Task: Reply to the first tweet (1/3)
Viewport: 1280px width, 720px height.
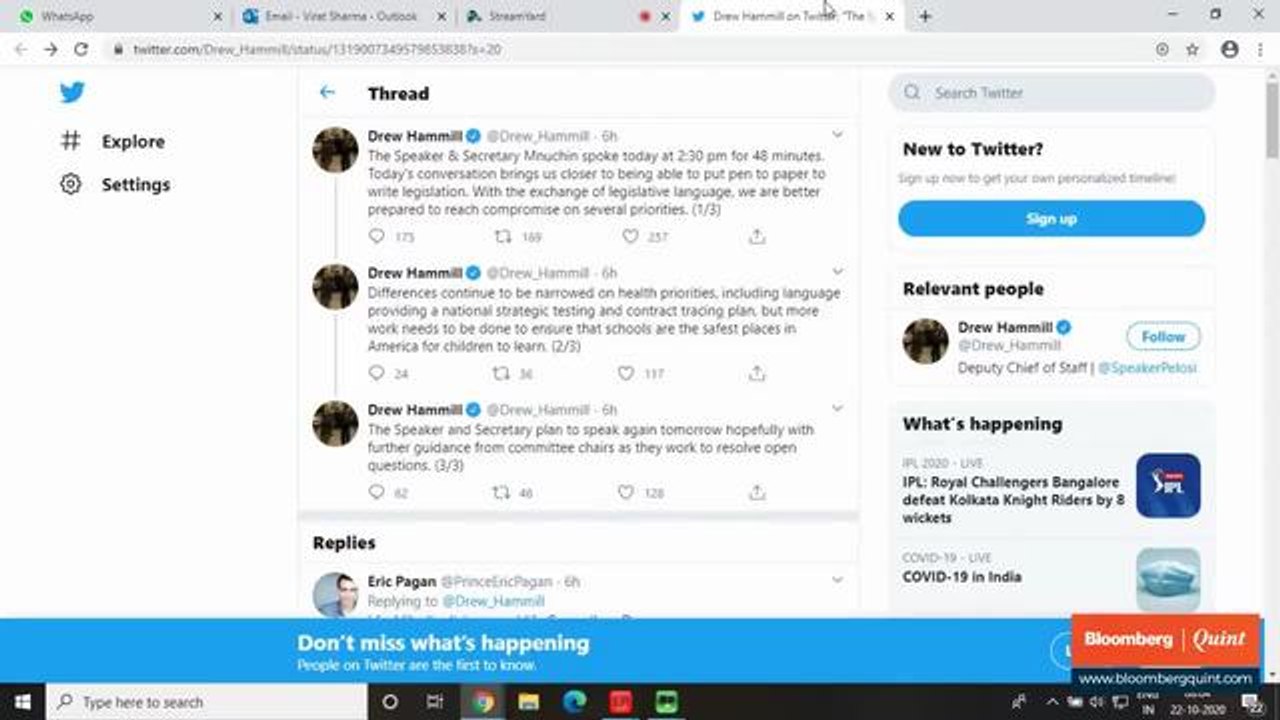Action: pyautogui.click(x=376, y=237)
